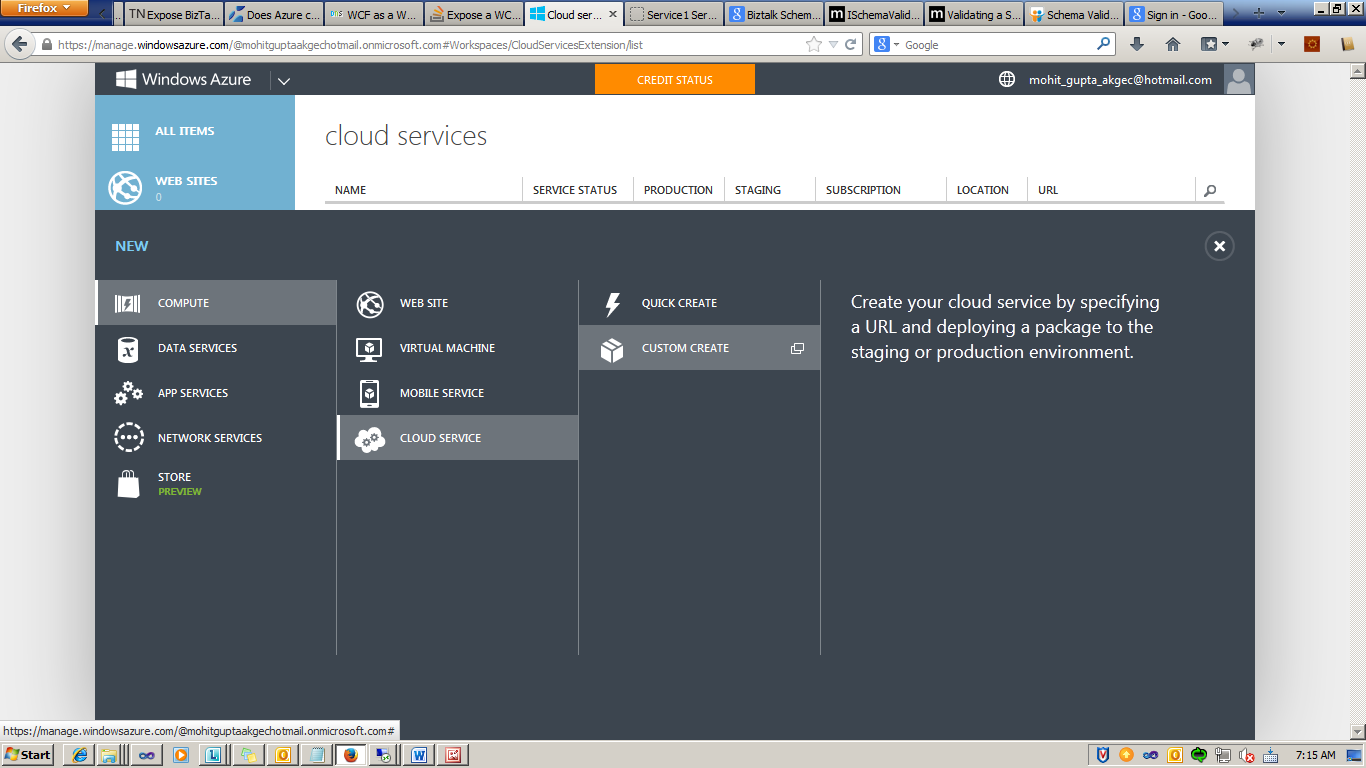Switch to Validating a S... tab
The width and height of the screenshot is (1366, 768).
974,15
